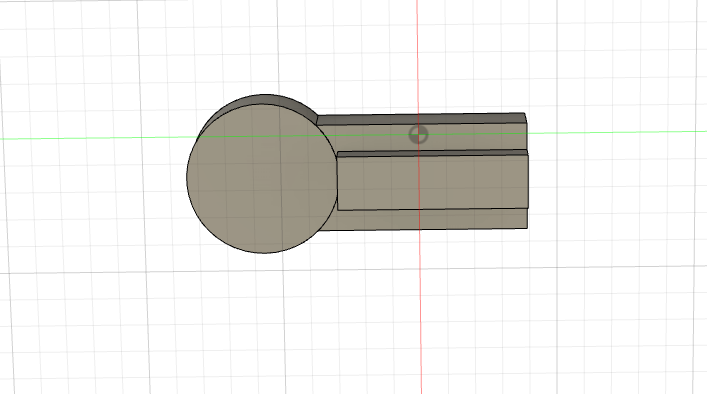Select the large circular front face
Screen dimensions: 707x394
[262, 179]
